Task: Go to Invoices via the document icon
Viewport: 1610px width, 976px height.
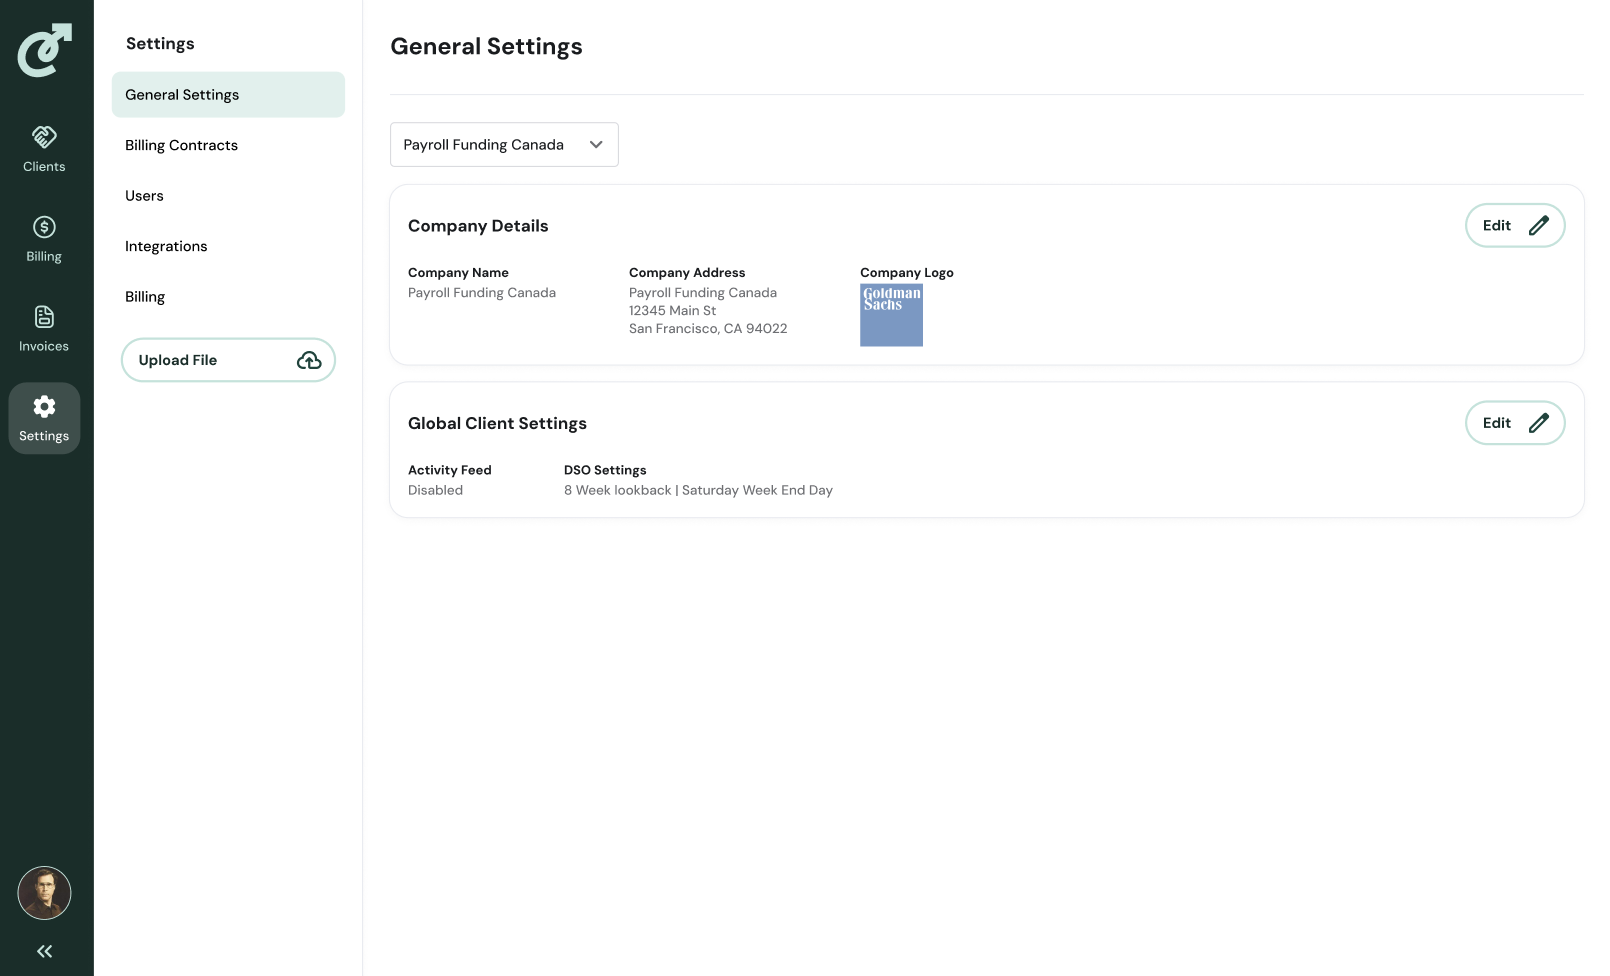Action: coord(44,317)
